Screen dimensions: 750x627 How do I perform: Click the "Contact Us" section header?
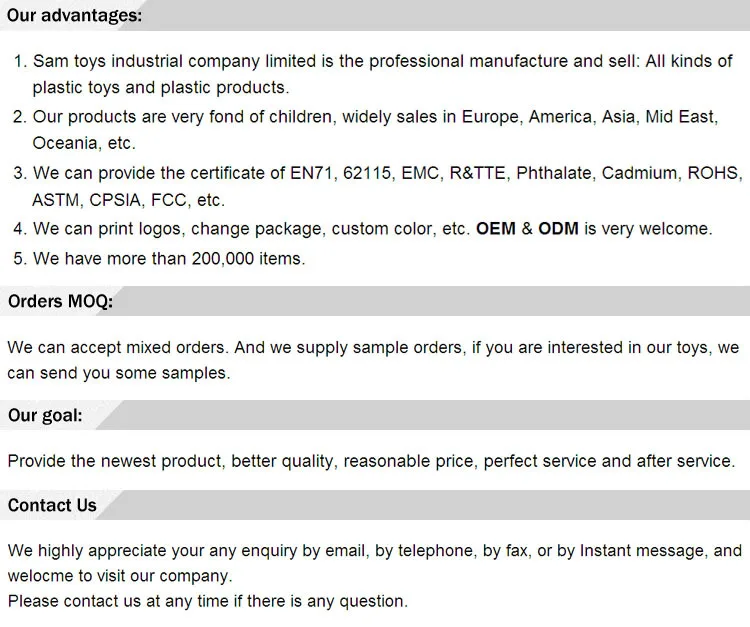[x=52, y=505]
